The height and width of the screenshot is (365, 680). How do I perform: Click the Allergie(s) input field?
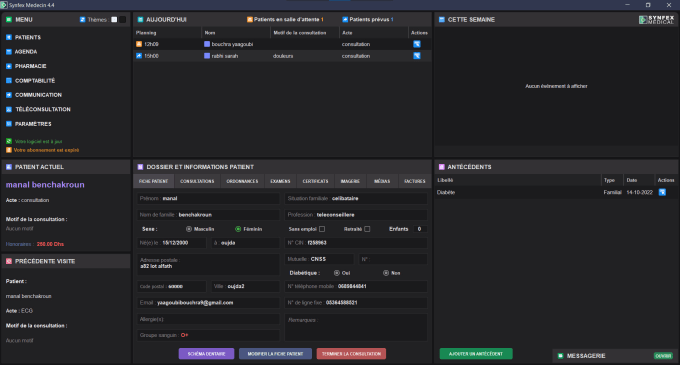[208, 319]
